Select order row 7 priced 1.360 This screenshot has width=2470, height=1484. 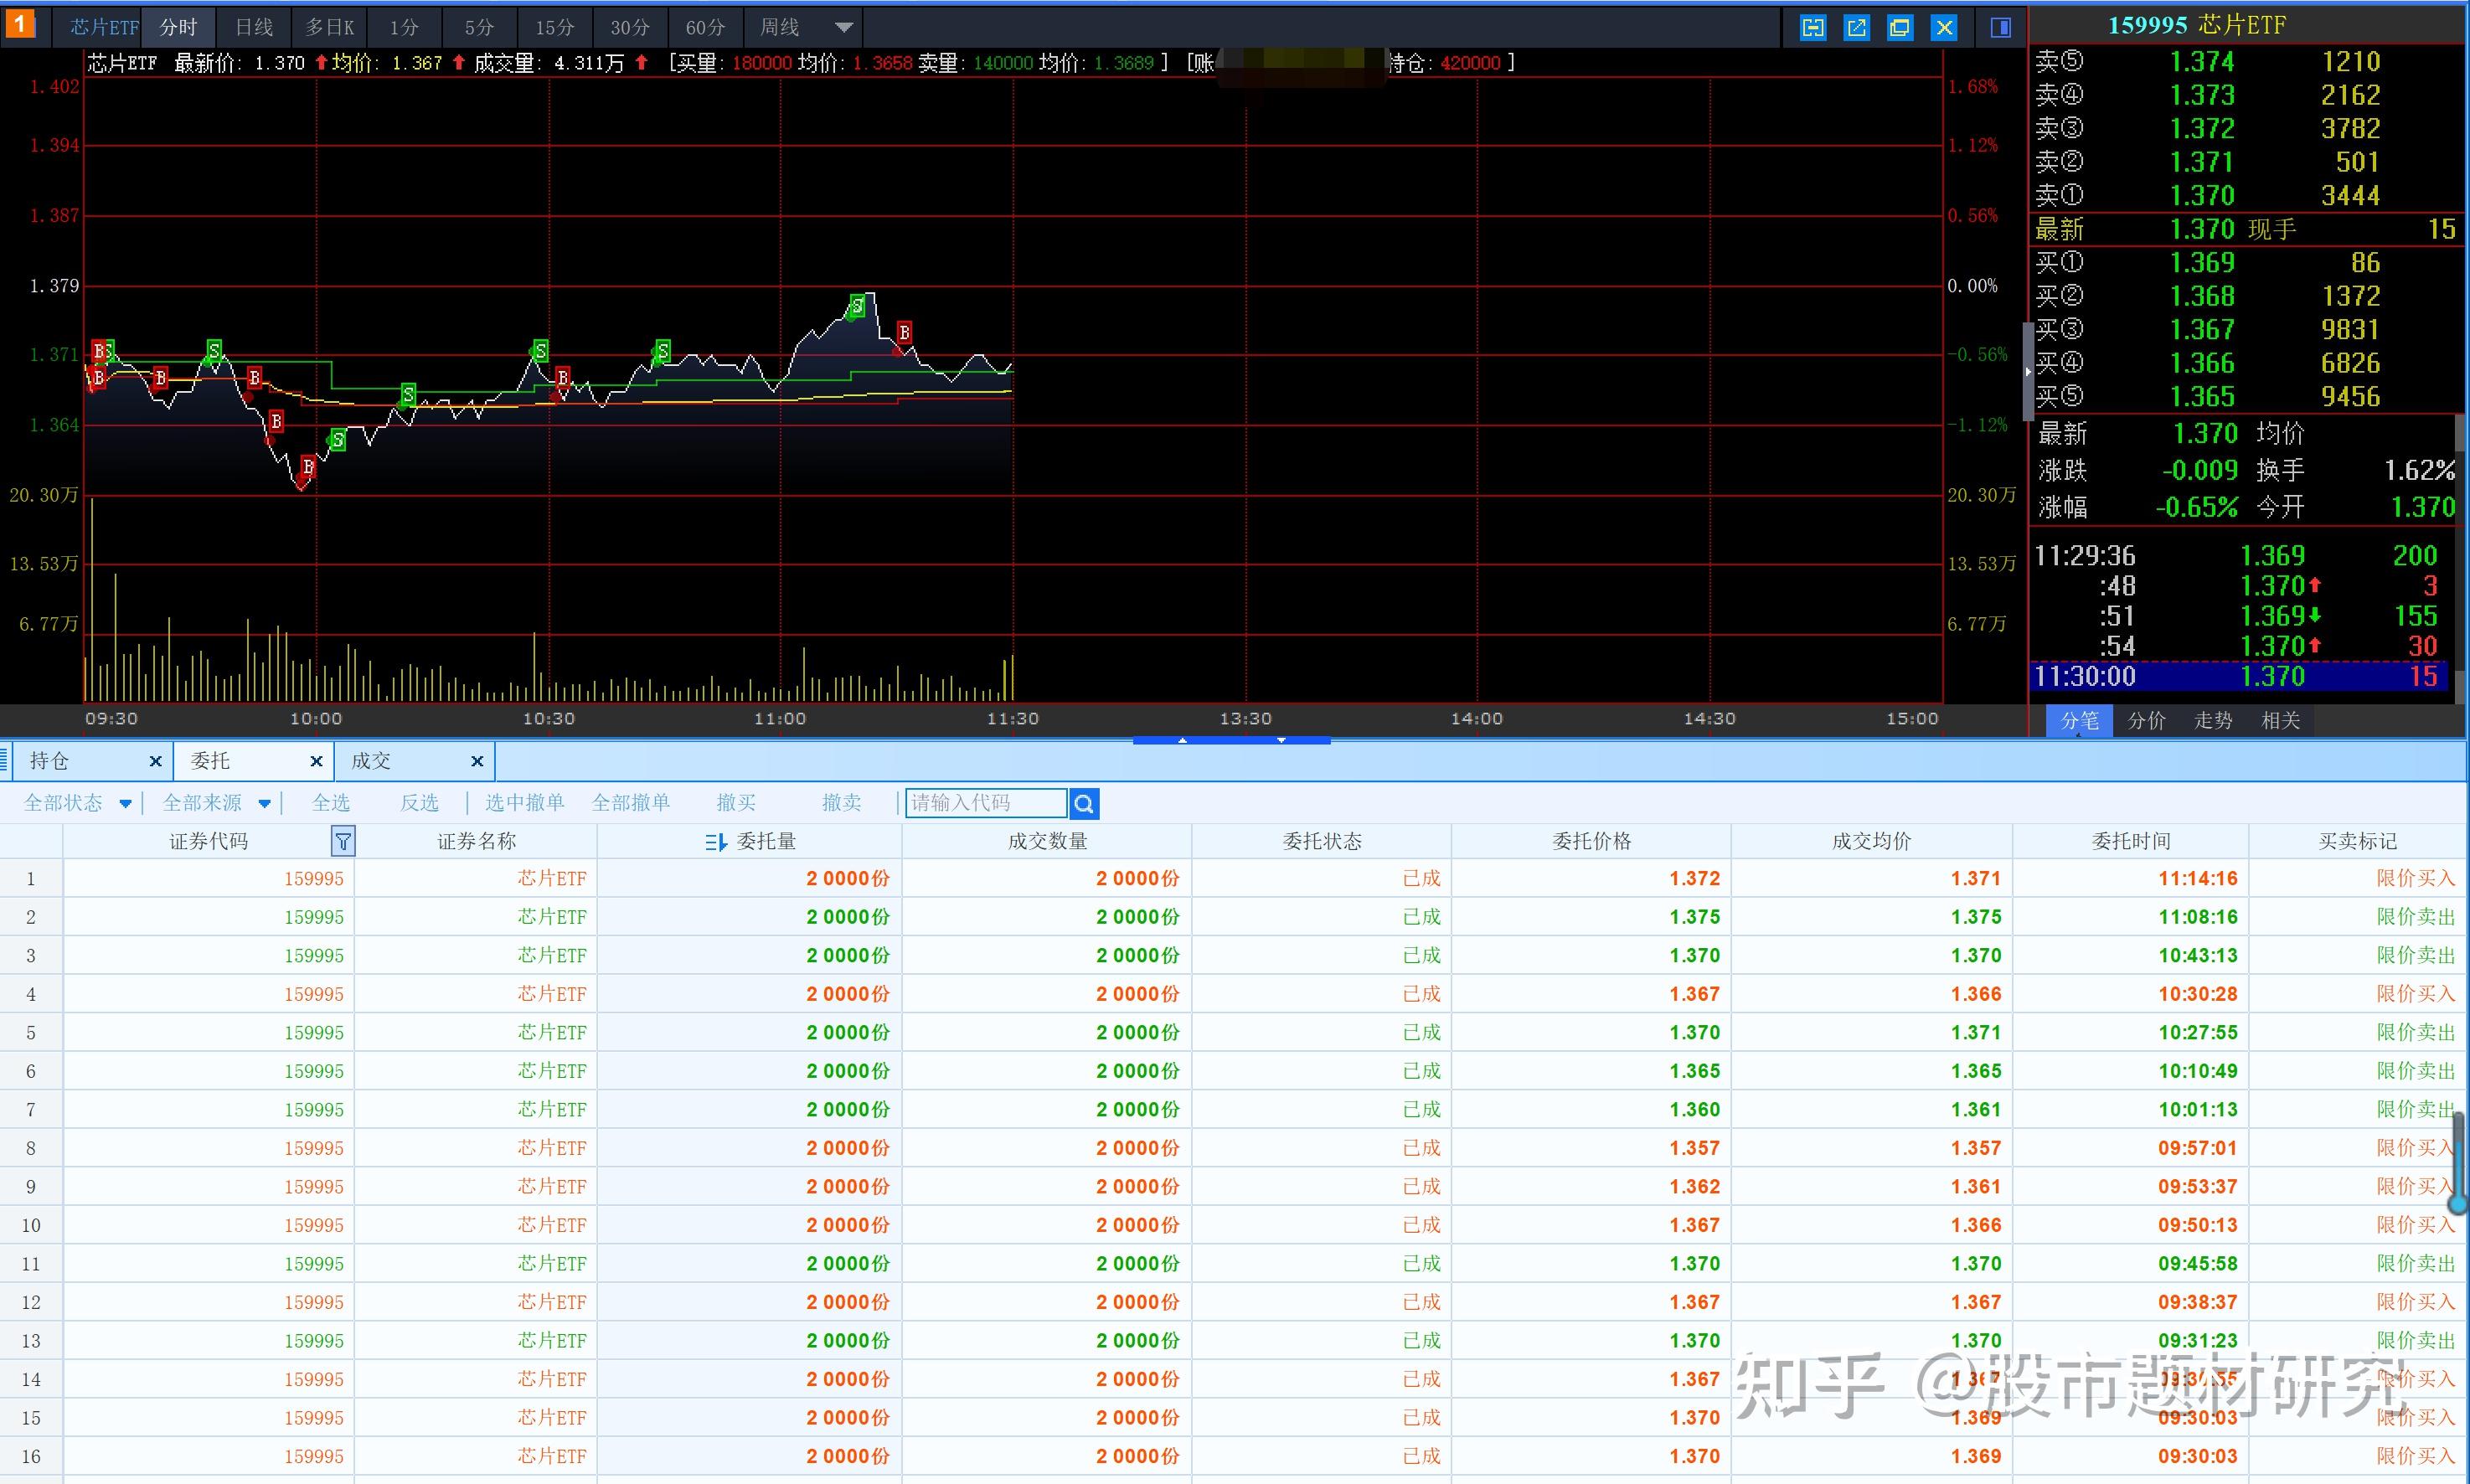tap(1232, 1110)
